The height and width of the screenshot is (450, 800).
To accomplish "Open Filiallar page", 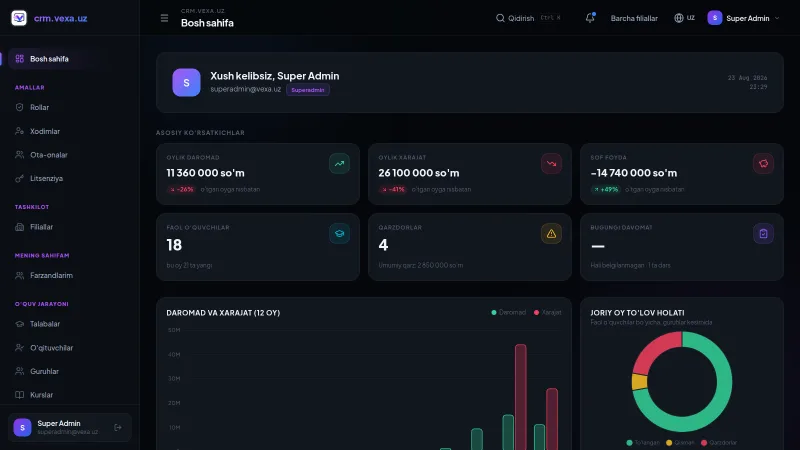I will [x=69, y=227].
